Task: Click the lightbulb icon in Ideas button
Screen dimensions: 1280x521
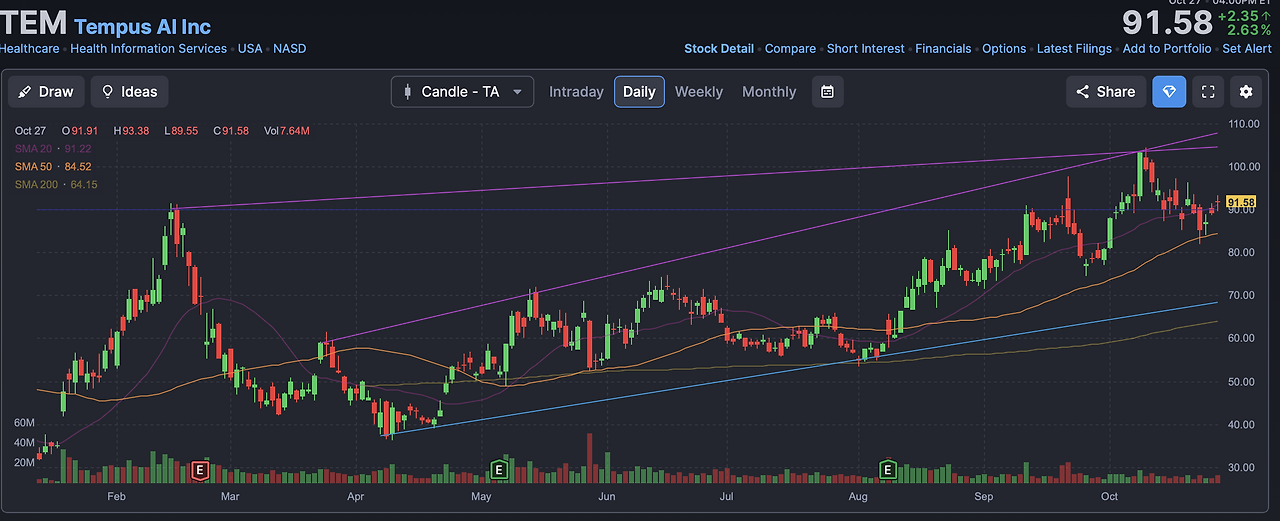Action: tap(107, 91)
